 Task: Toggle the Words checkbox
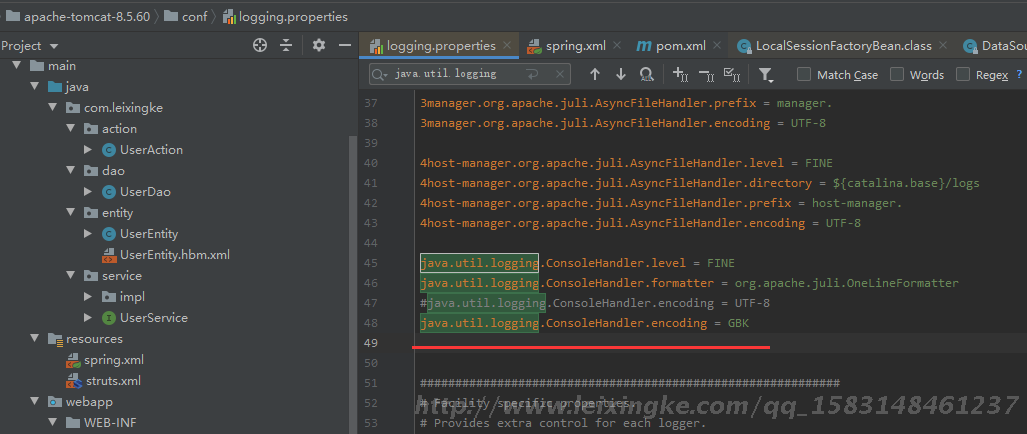click(897, 75)
